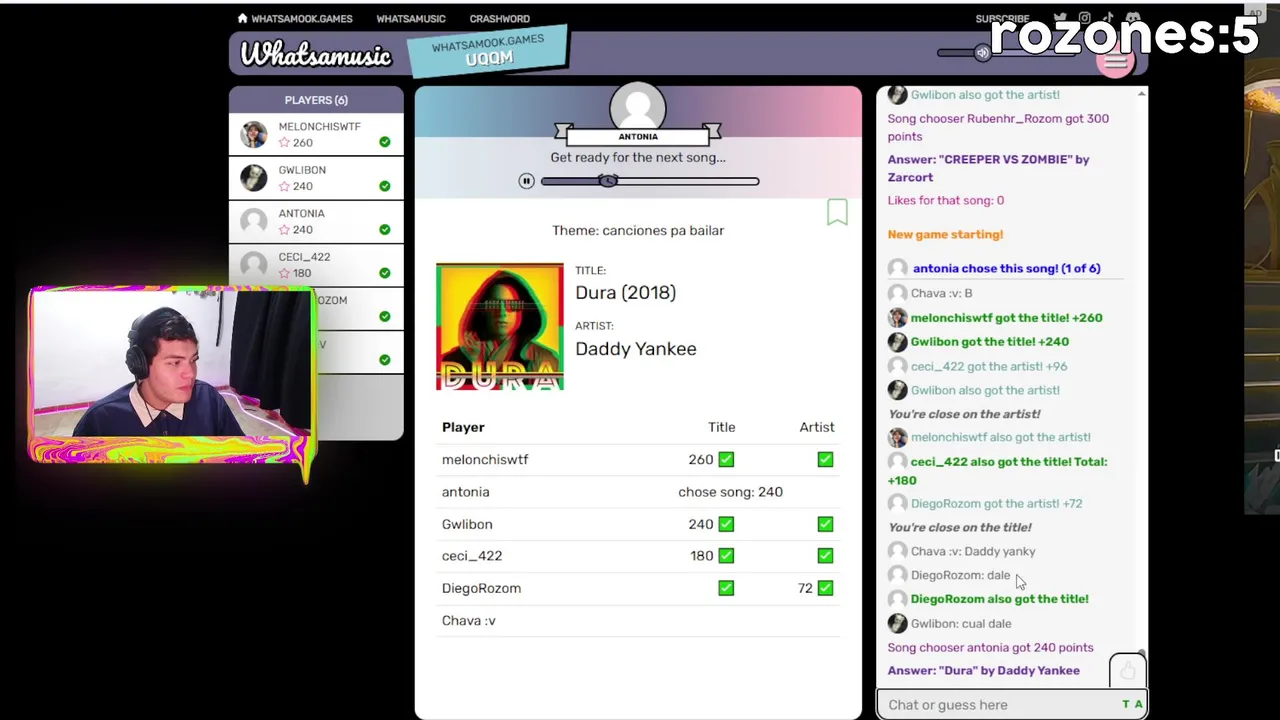This screenshot has width=1280, height=720.
Task: Click Gwlibon's artist green checkmark
Action: click(825, 524)
